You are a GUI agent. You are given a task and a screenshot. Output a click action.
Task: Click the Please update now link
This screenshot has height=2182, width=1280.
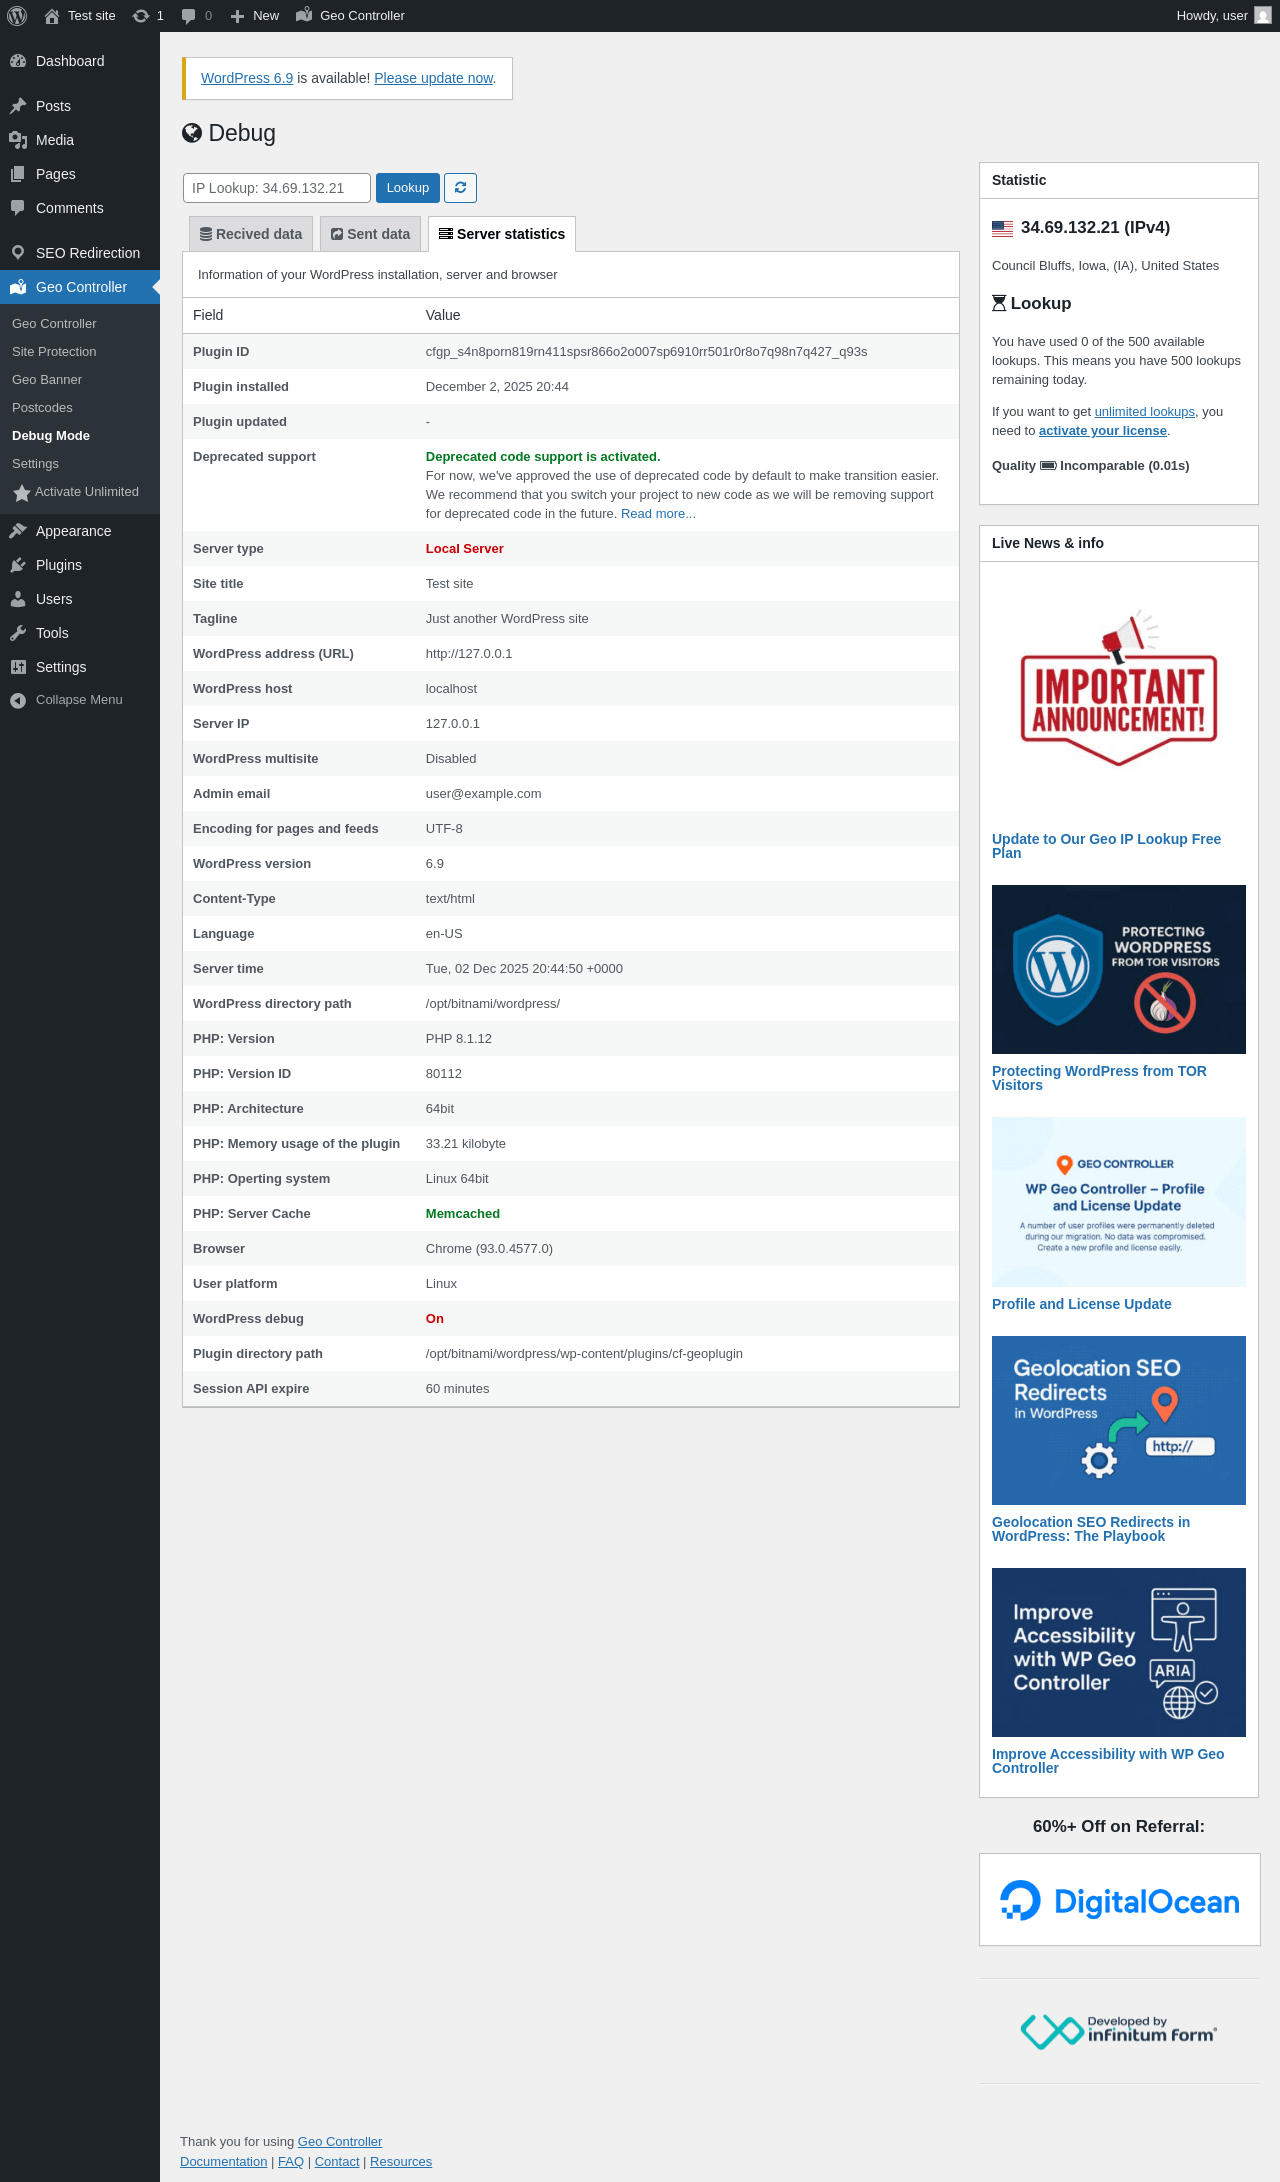tap(433, 78)
